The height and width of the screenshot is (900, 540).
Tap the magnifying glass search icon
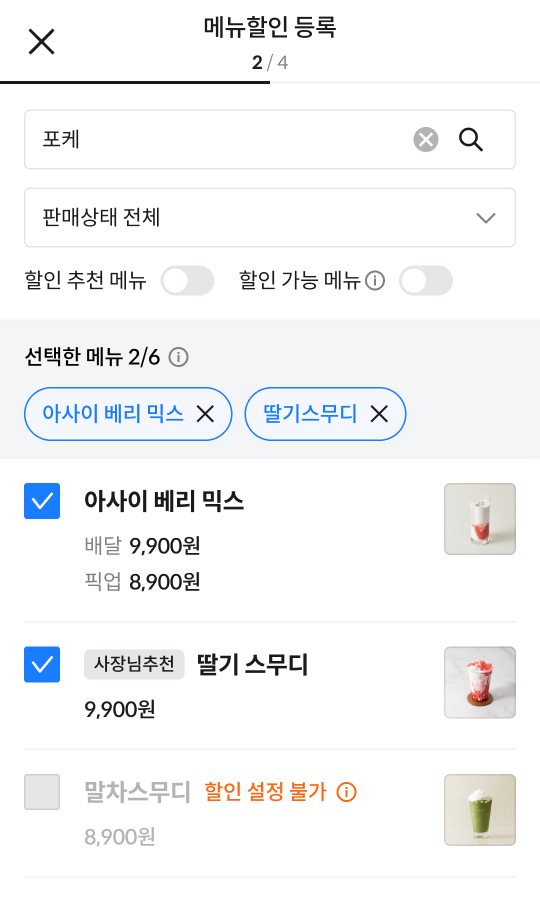471,139
